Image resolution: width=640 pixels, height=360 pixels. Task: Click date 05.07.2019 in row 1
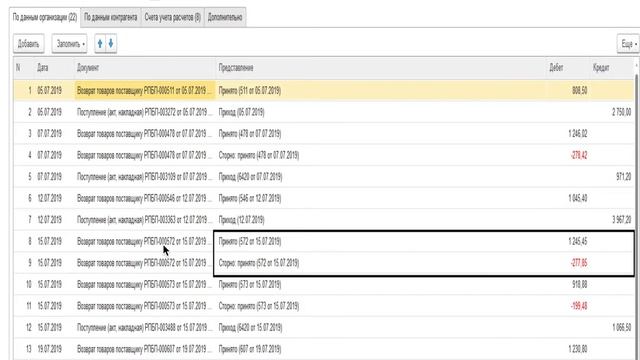pyautogui.click(x=49, y=91)
